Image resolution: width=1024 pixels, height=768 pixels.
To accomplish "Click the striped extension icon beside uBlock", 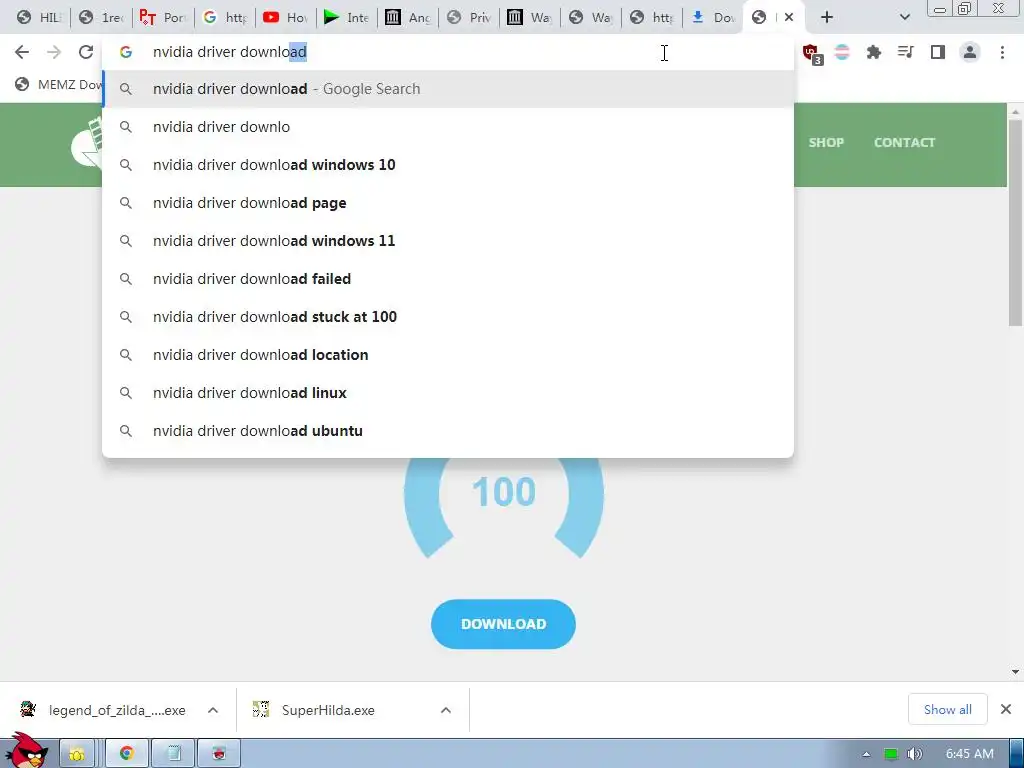I will click(x=842, y=52).
